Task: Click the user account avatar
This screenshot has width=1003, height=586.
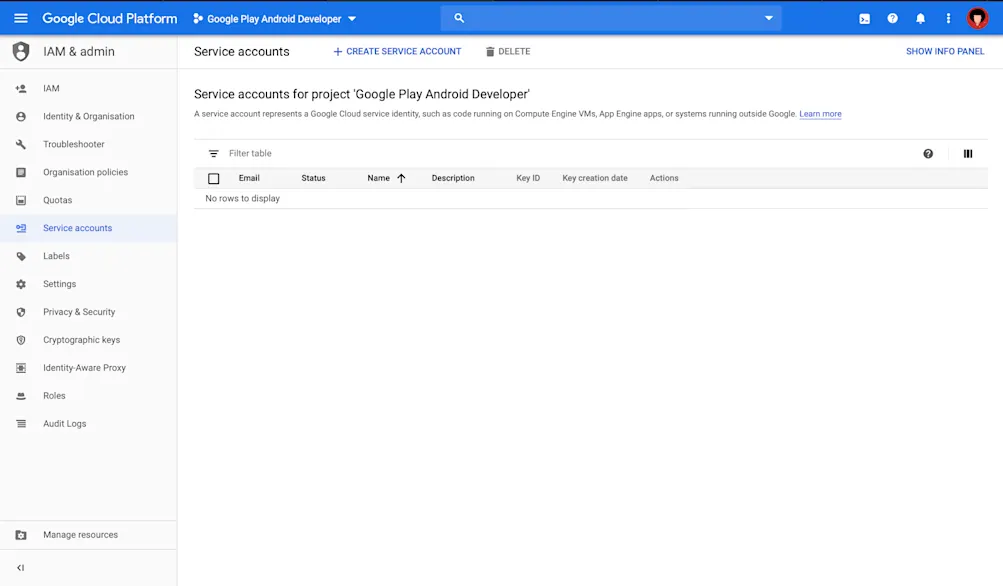Action: pyautogui.click(x=977, y=18)
